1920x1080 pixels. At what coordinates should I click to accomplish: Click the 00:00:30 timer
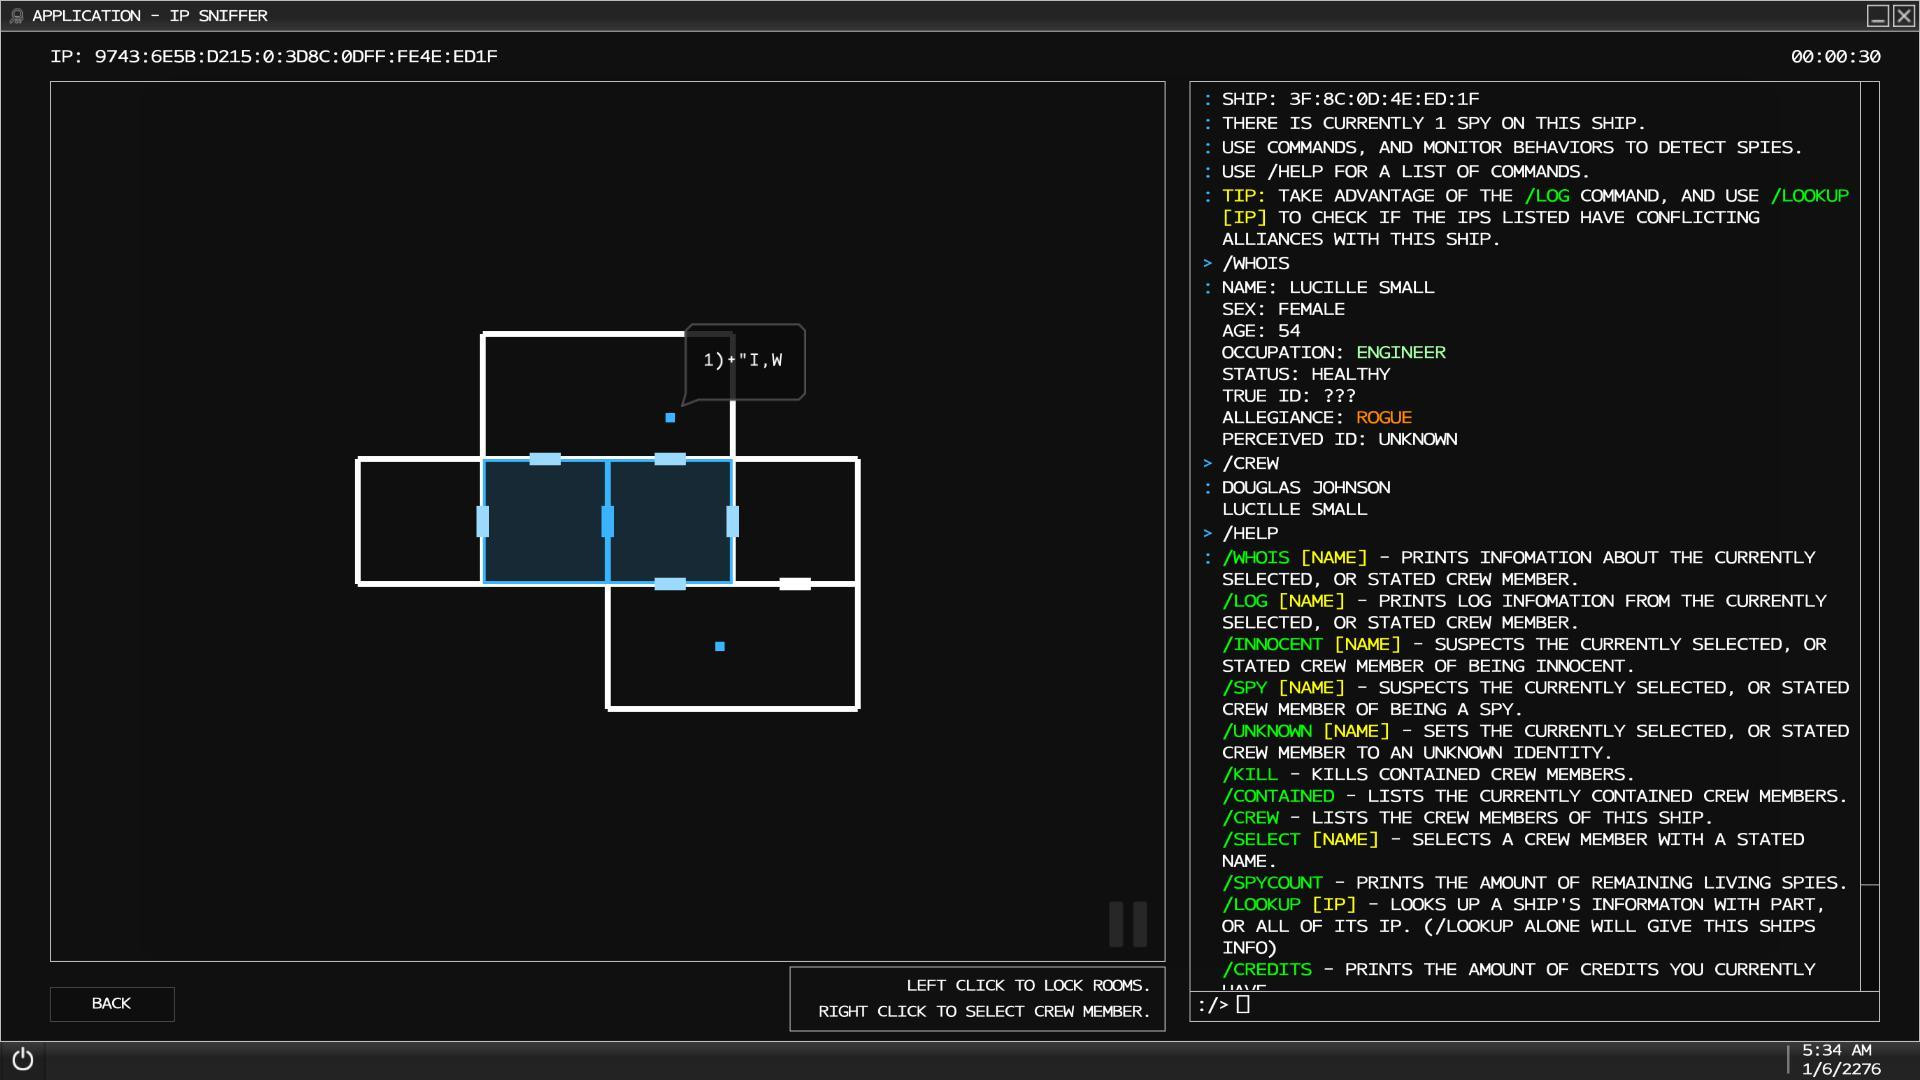pos(1836,57)
